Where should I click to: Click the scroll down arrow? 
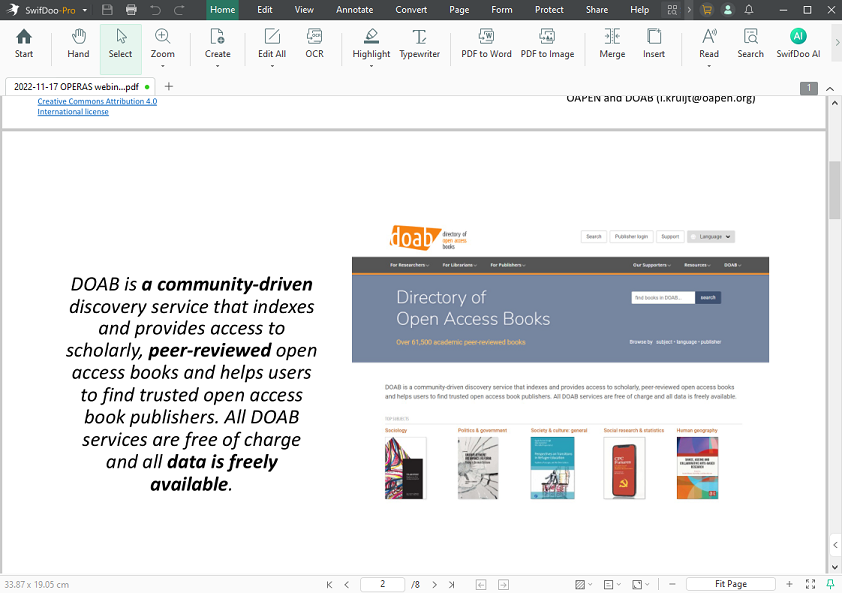click(x=834, y=567)
